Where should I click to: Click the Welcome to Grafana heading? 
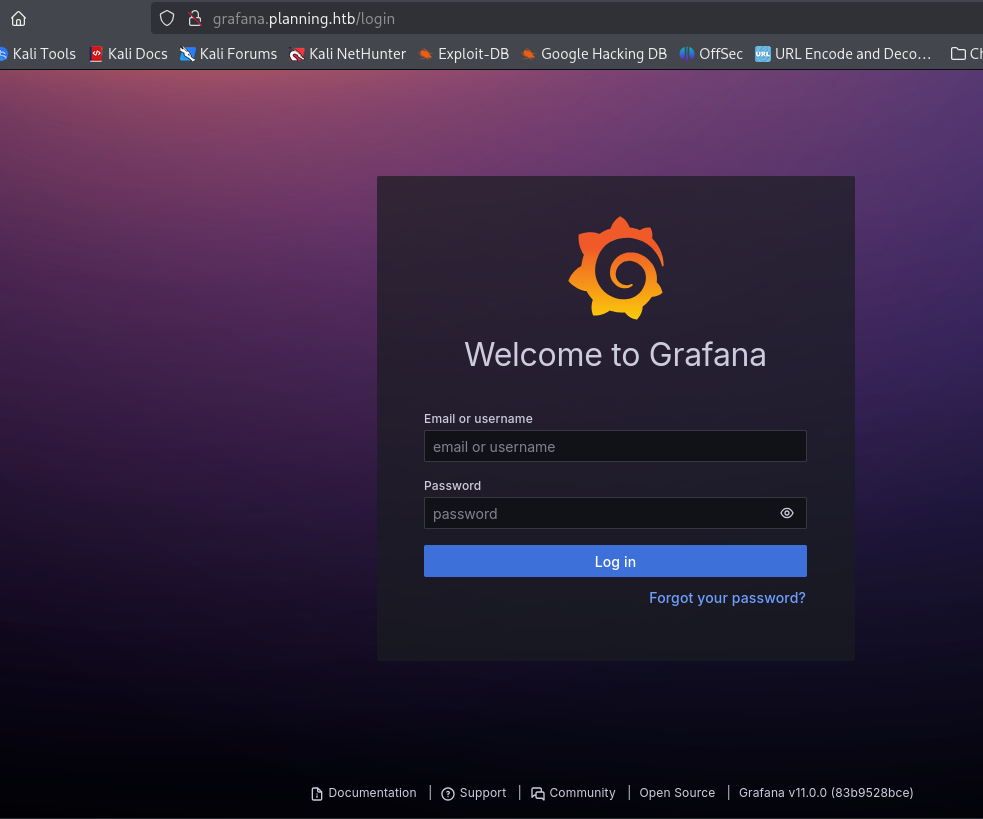[x=615, y=354]
